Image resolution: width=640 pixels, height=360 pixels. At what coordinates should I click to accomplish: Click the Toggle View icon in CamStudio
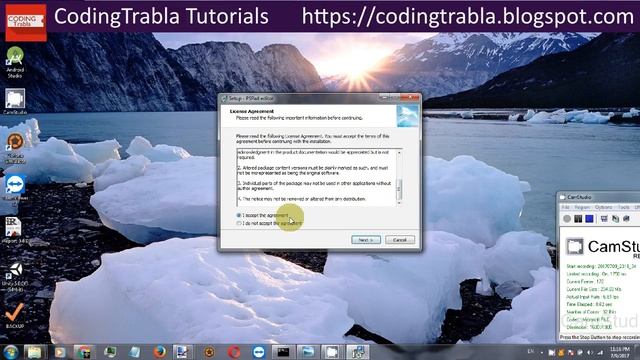[x=604, y=219]
